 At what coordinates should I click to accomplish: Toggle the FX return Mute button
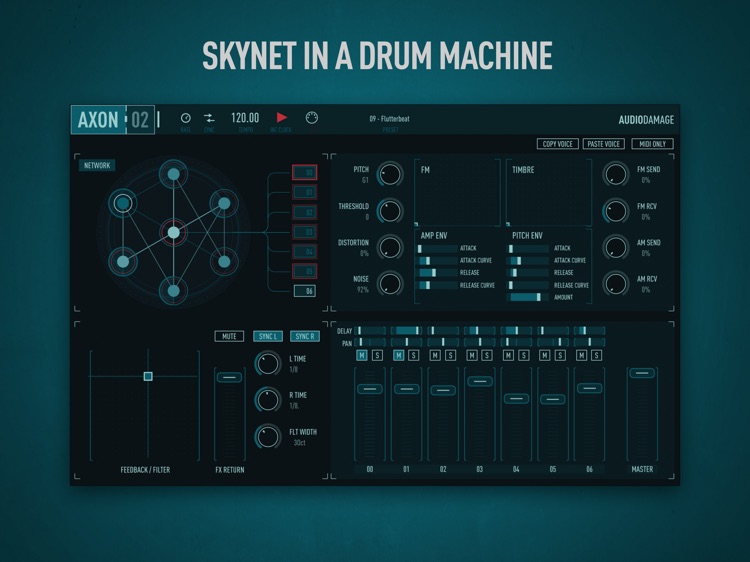pyautogui.click(x=229, y=336)
